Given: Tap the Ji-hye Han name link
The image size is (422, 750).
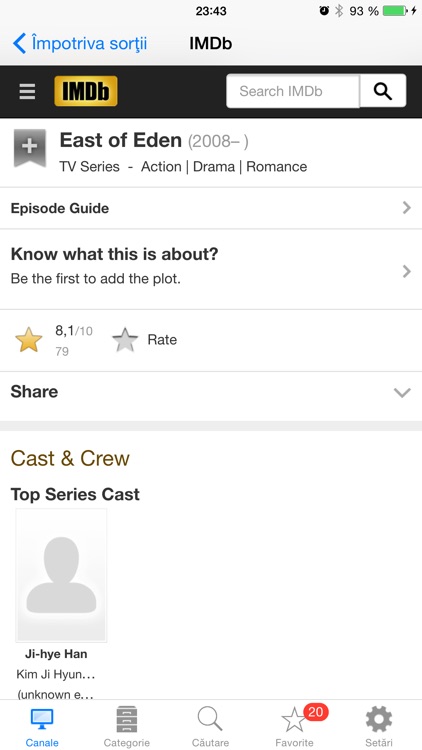Looking at the screenshot, I should click(56, 654).
